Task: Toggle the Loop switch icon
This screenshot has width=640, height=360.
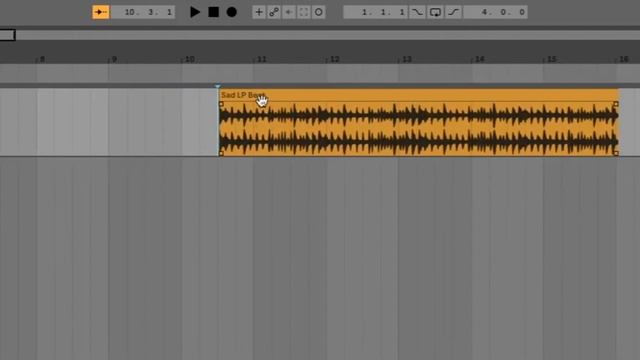Action: pyautogui.click(x=435, y=12)
